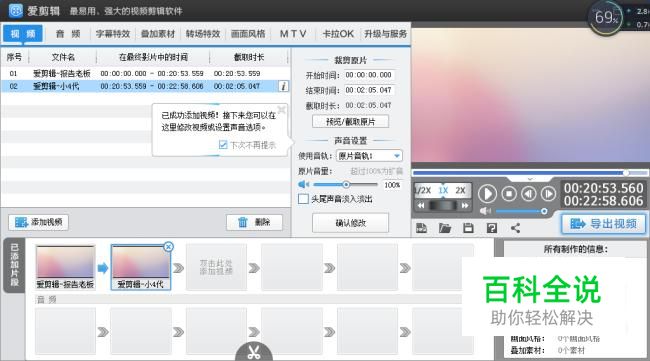This screenshot has width=650, height=361.
Task: Click the 已添加片段 side tab
Action: pos(15,265)
